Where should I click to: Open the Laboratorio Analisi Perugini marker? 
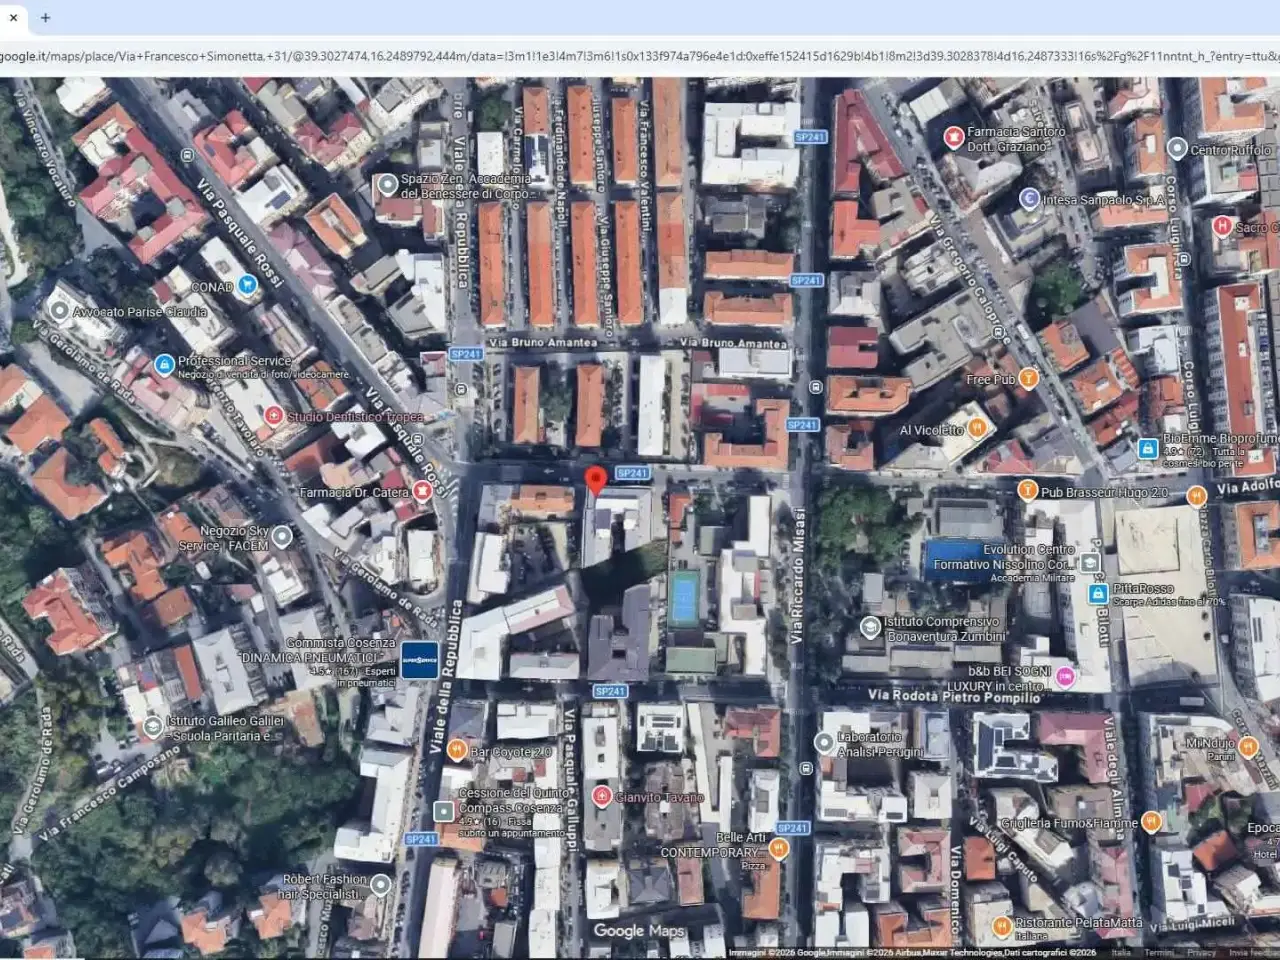tap(824, 743)
